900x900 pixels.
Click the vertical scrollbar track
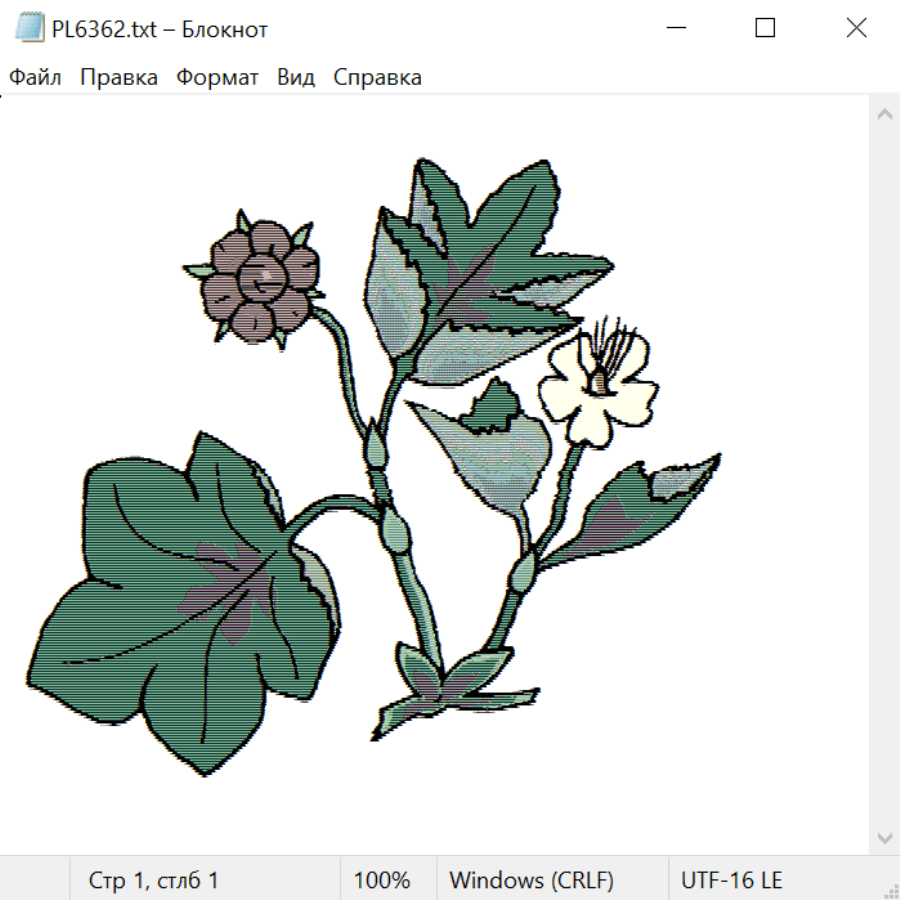(x=885, y=476)
